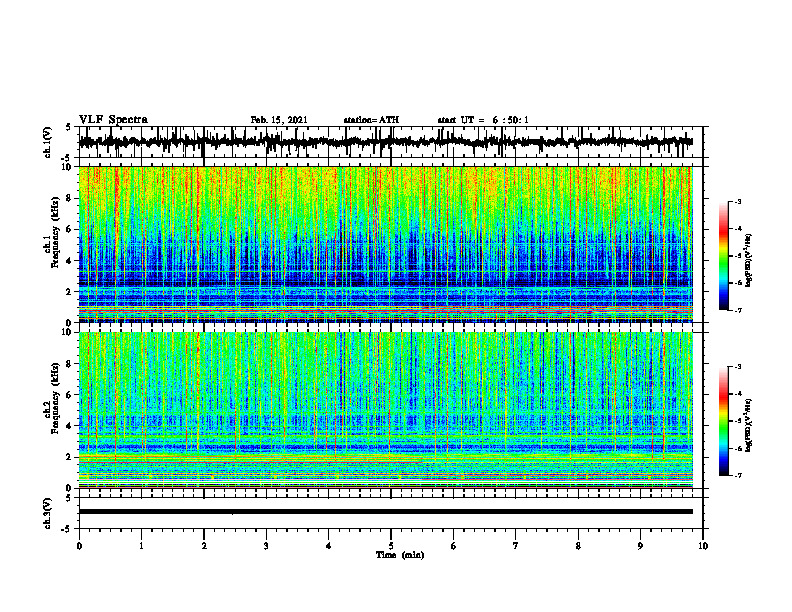Click the "-5" tick on ch.2 colorbar
The height and width of the screenshot is (612, 792).
coord(737,421)
